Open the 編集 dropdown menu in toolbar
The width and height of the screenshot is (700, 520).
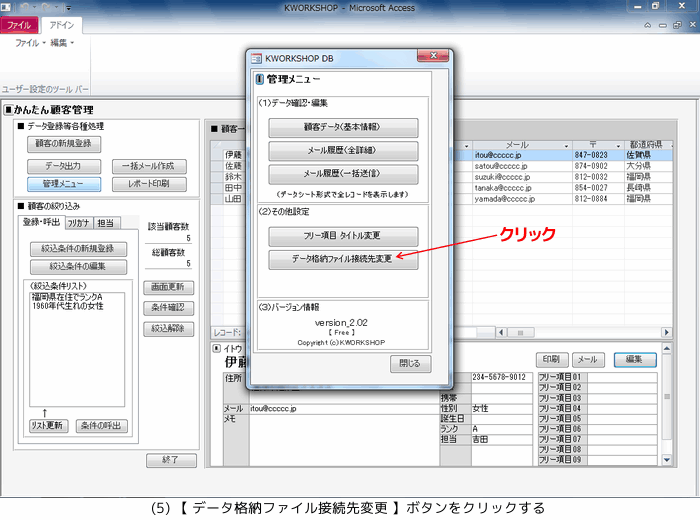[x=62, y=43]
